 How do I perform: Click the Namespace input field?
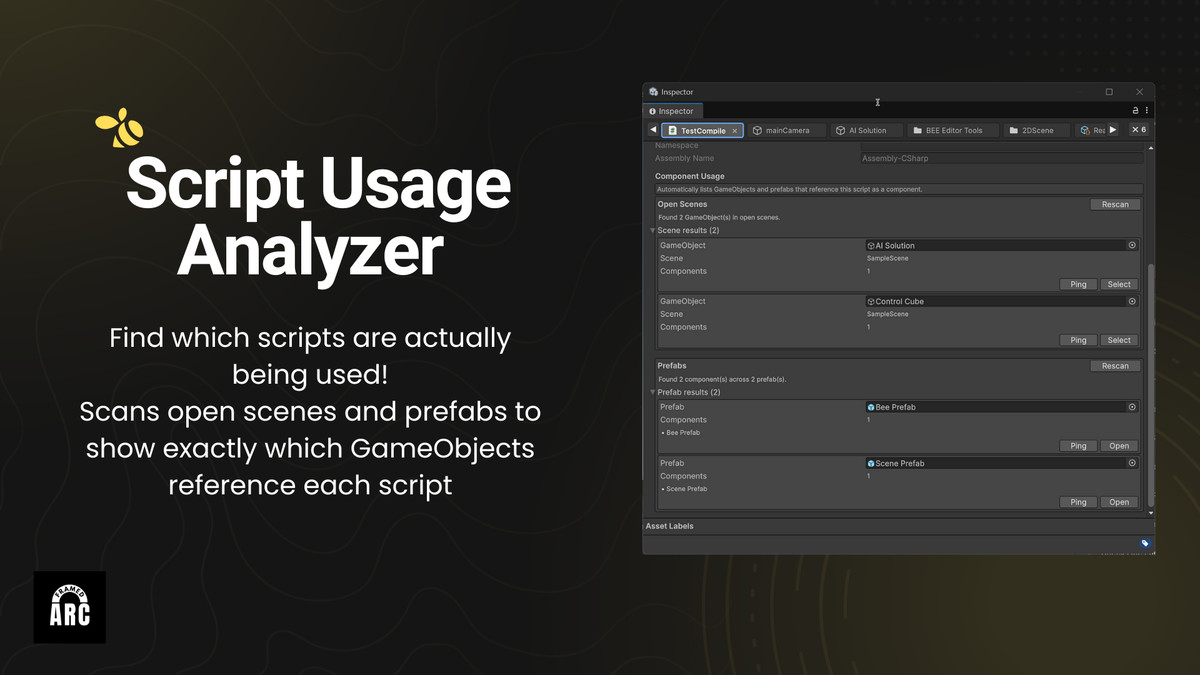1000,145
